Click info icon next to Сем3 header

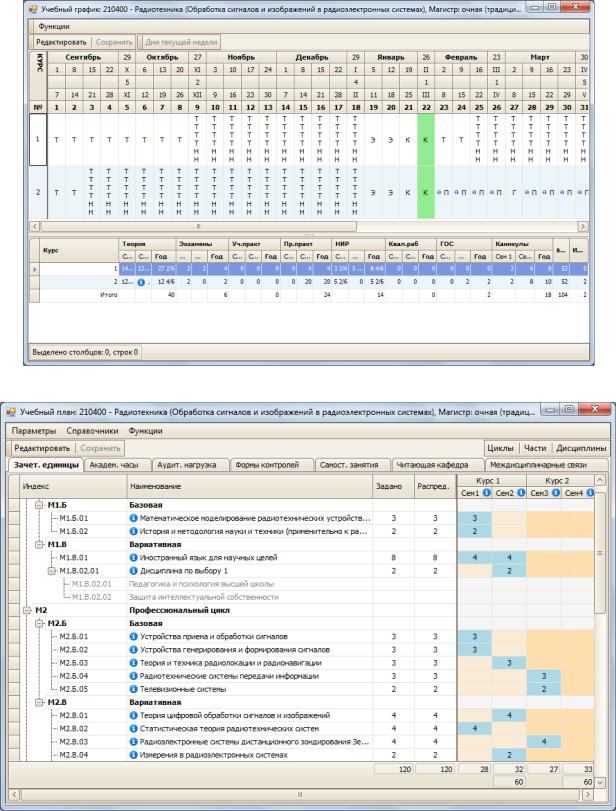point(555,492)
